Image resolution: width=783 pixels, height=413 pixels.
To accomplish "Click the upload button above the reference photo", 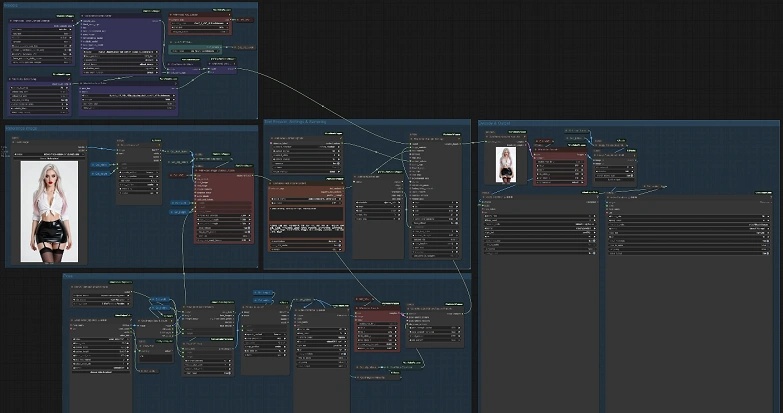I will pos(49,158).
